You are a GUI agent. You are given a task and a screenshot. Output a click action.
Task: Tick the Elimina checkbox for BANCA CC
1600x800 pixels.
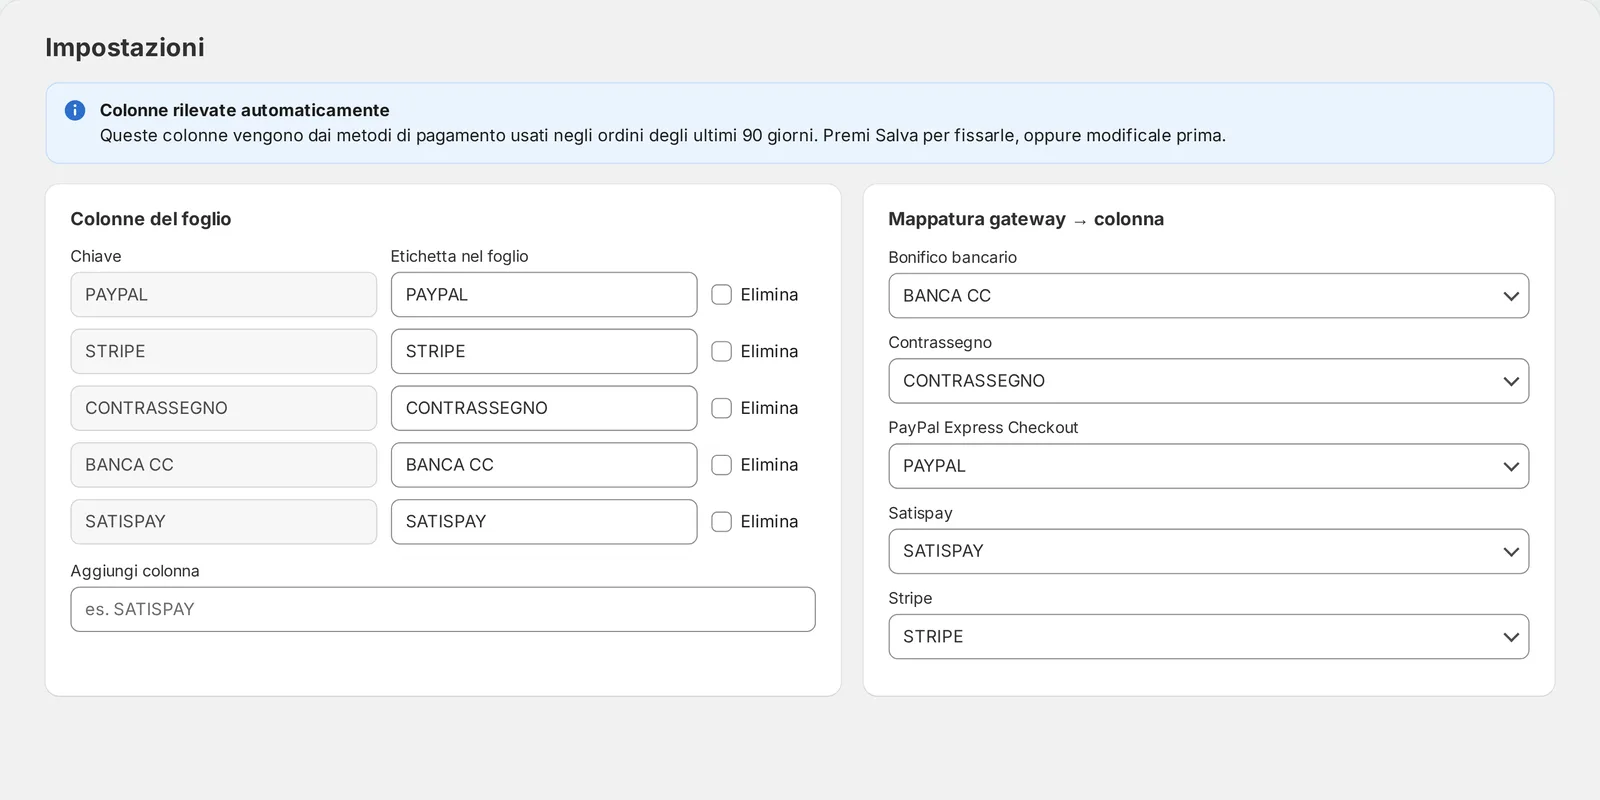point(721,465)
